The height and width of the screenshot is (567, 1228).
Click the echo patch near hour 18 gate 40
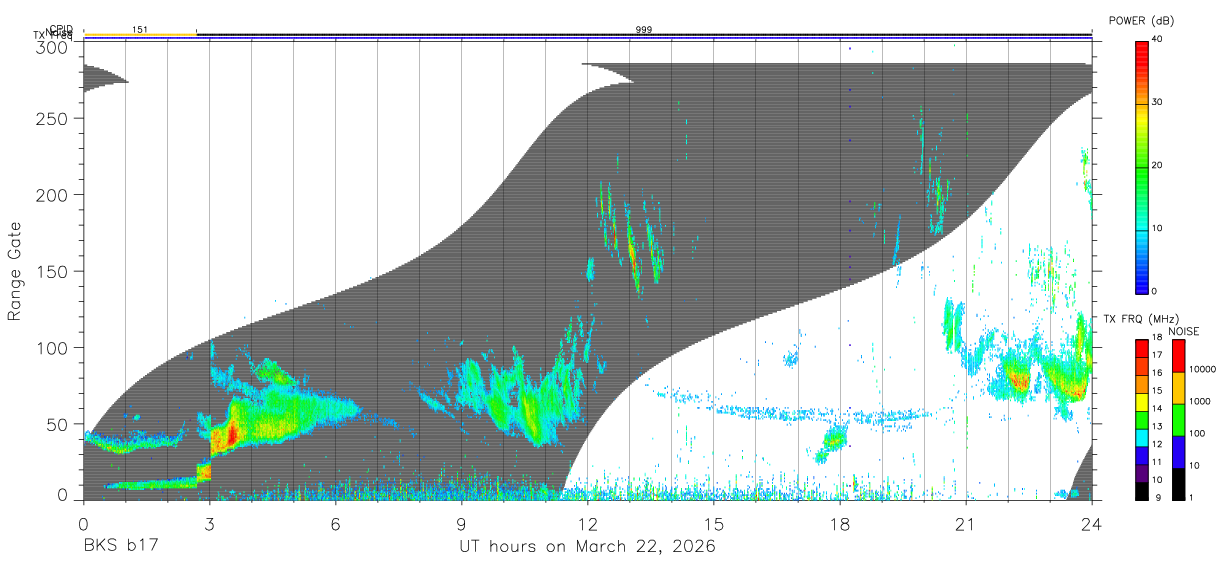(x=835, y=437)
